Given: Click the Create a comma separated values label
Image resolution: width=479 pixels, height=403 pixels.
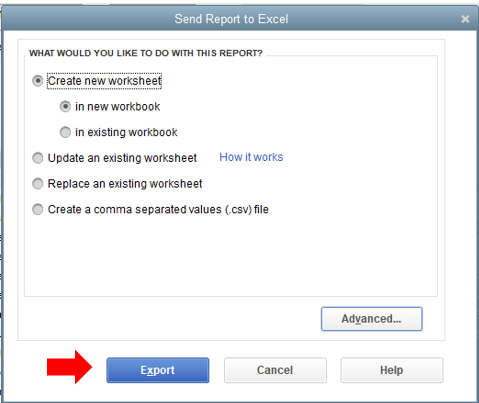Looking at the screenshot, I should tap(158, 209).
